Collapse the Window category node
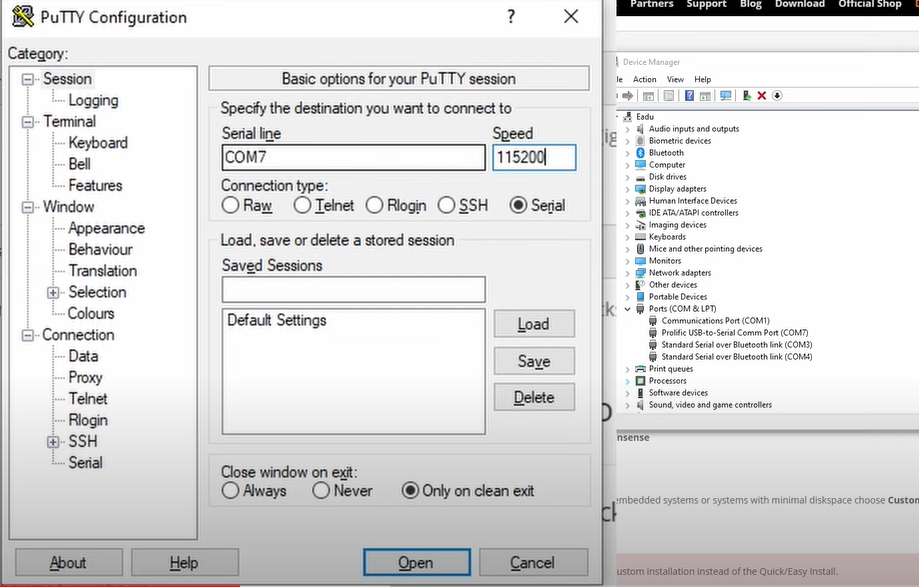The image size is (919, 587). tap(28, 207)
